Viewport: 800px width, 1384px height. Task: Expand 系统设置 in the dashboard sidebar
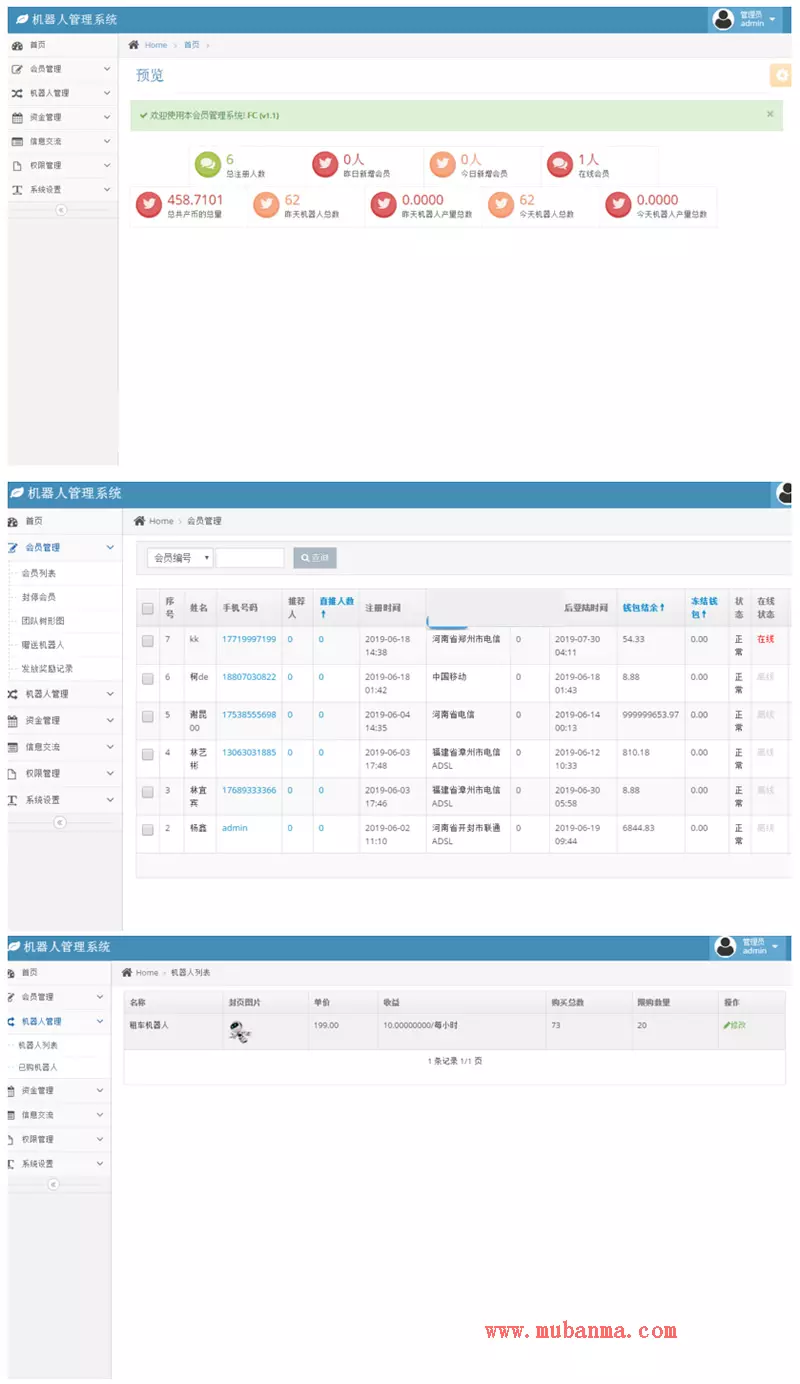point(60,189)
